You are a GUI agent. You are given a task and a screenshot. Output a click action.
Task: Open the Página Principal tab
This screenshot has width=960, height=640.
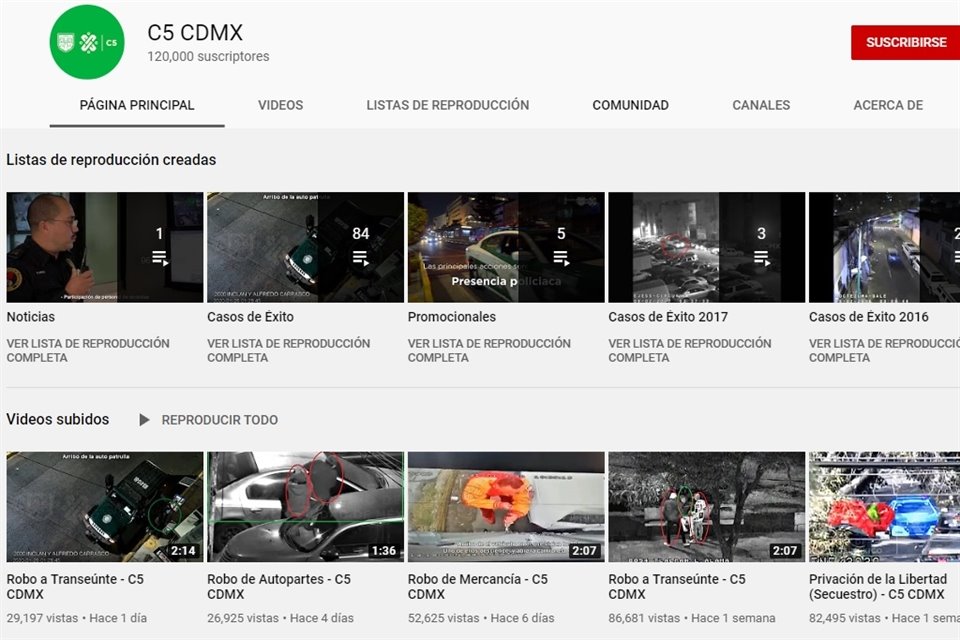point(137,105)
